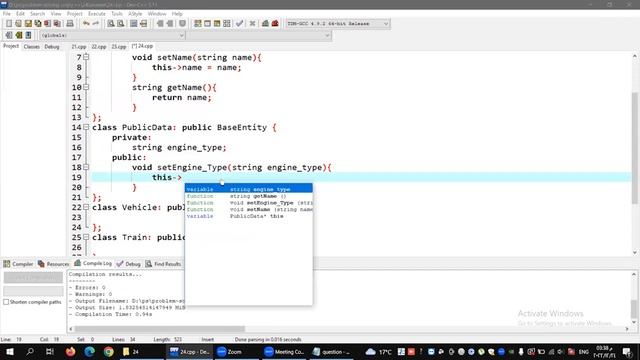Select 'void setName' autocomplete suggestion

[249, 209]
